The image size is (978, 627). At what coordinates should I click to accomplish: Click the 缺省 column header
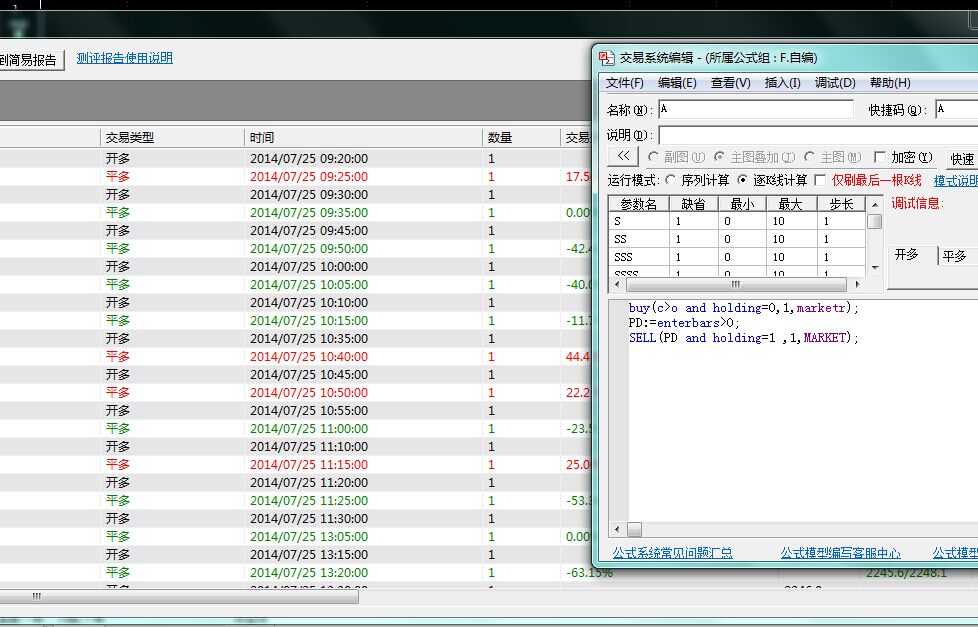694,204
